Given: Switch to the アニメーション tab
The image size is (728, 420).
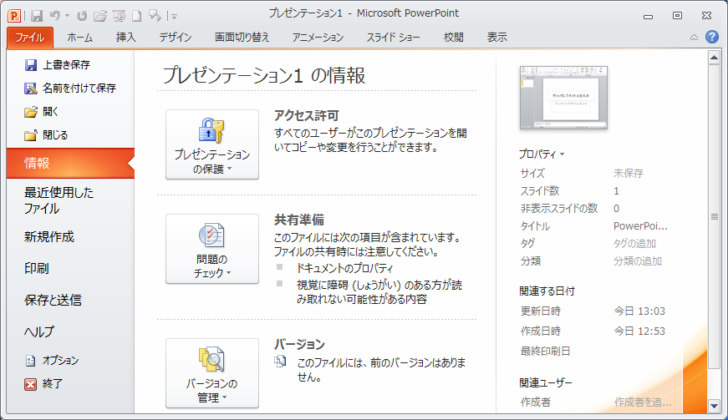Looking at the screenshot, I should point(318,38).
